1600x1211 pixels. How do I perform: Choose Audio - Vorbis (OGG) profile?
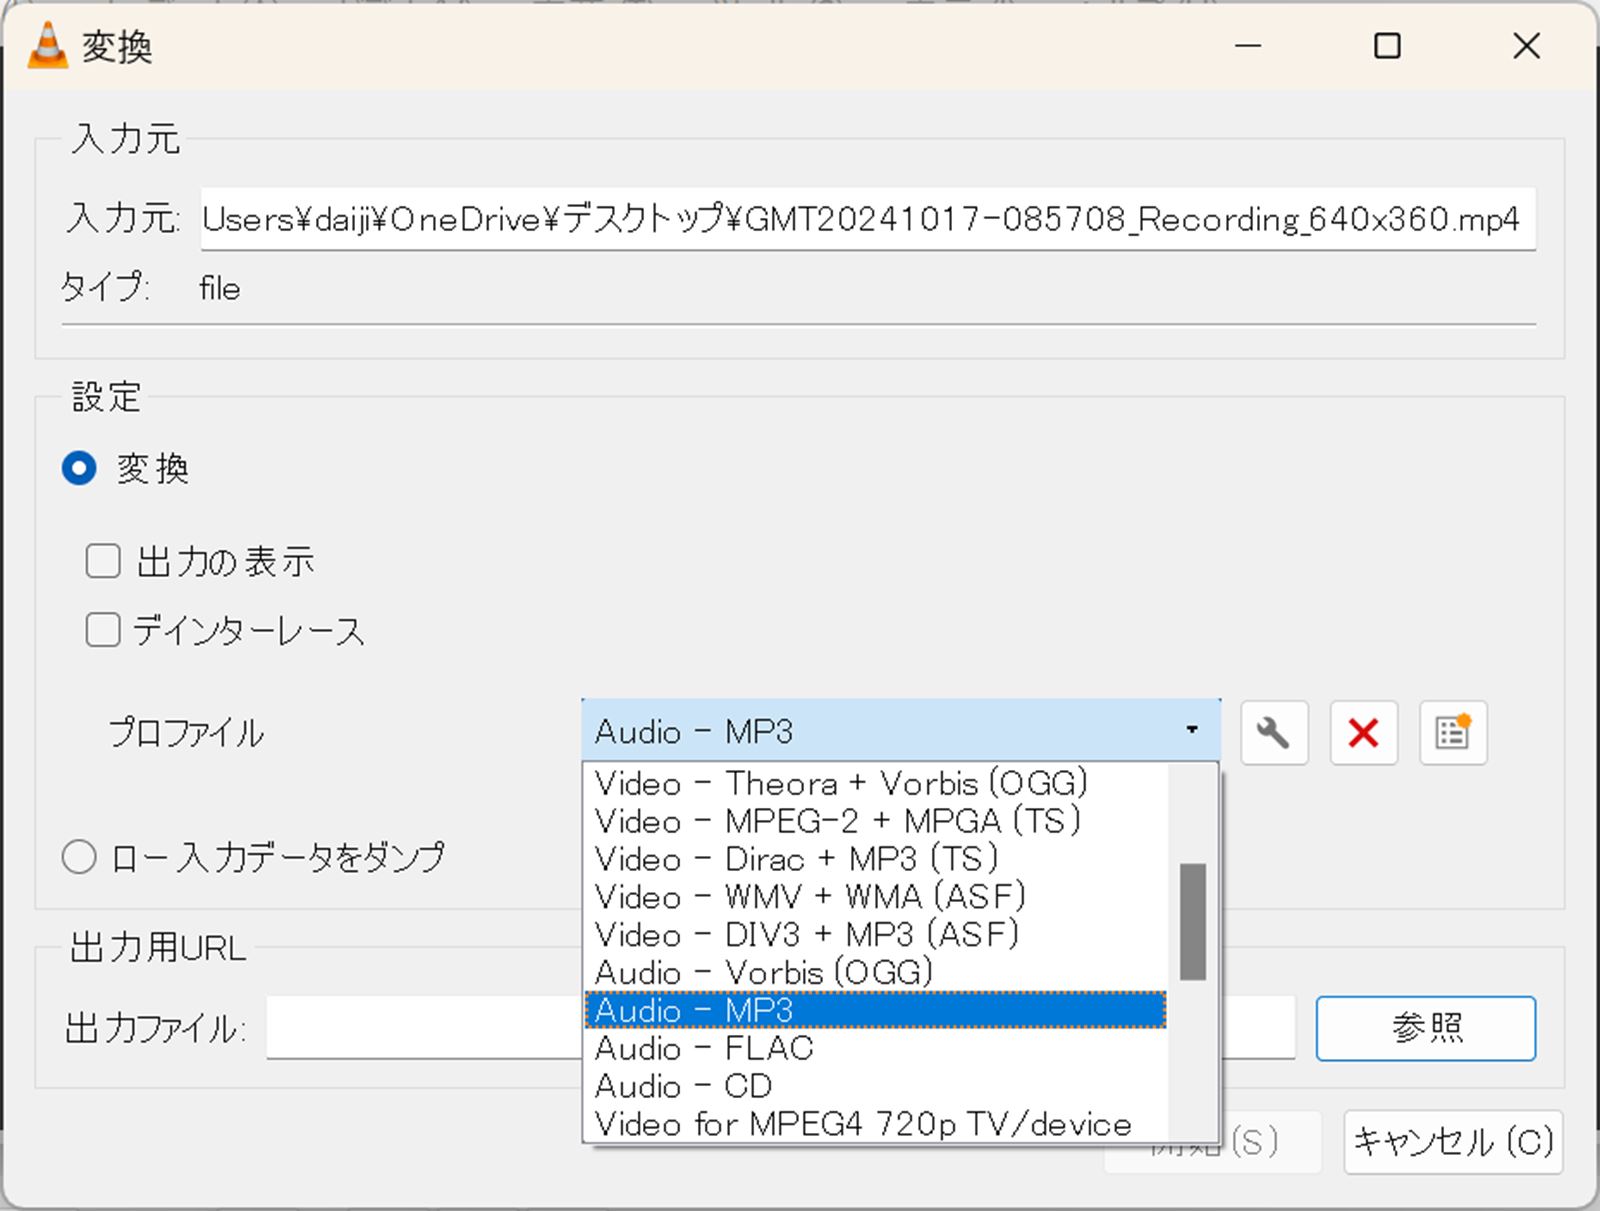[x=875, y=973]
